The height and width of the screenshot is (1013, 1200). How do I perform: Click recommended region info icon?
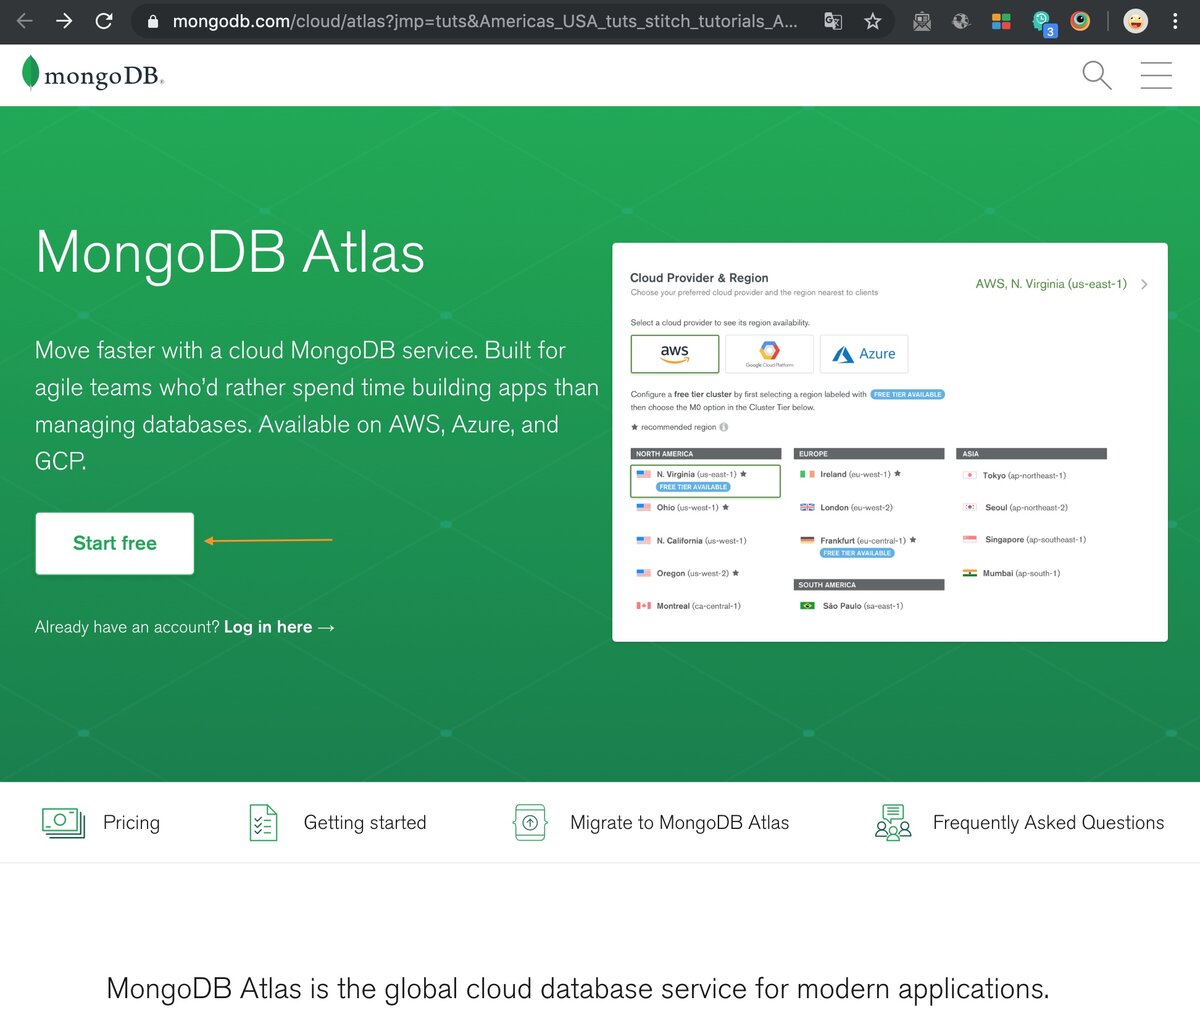tap(724, 427)
